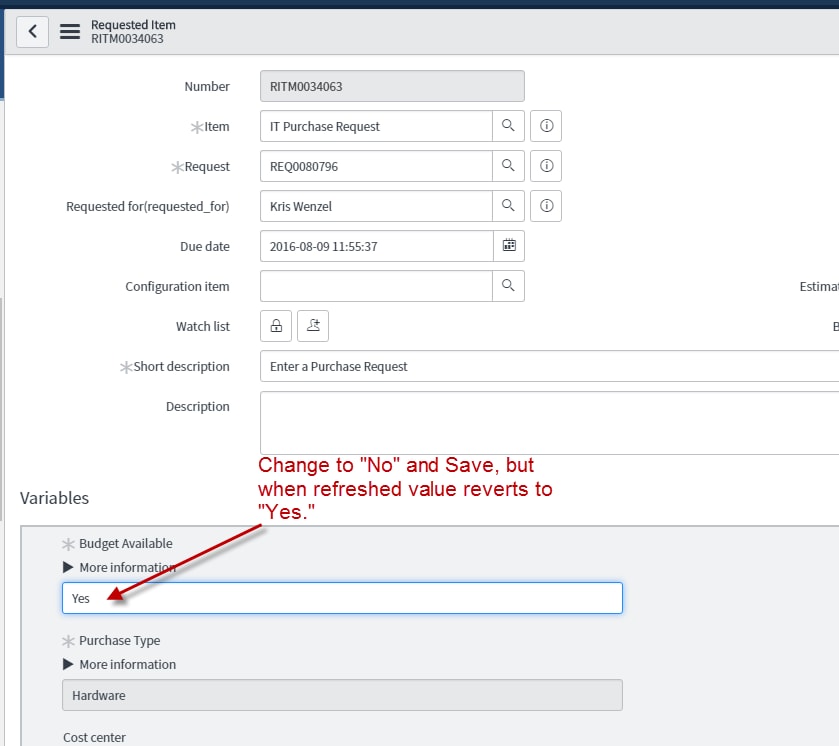Click the Request field REQ0080796
Screen dimensions: 839x746
coord(376,166)
